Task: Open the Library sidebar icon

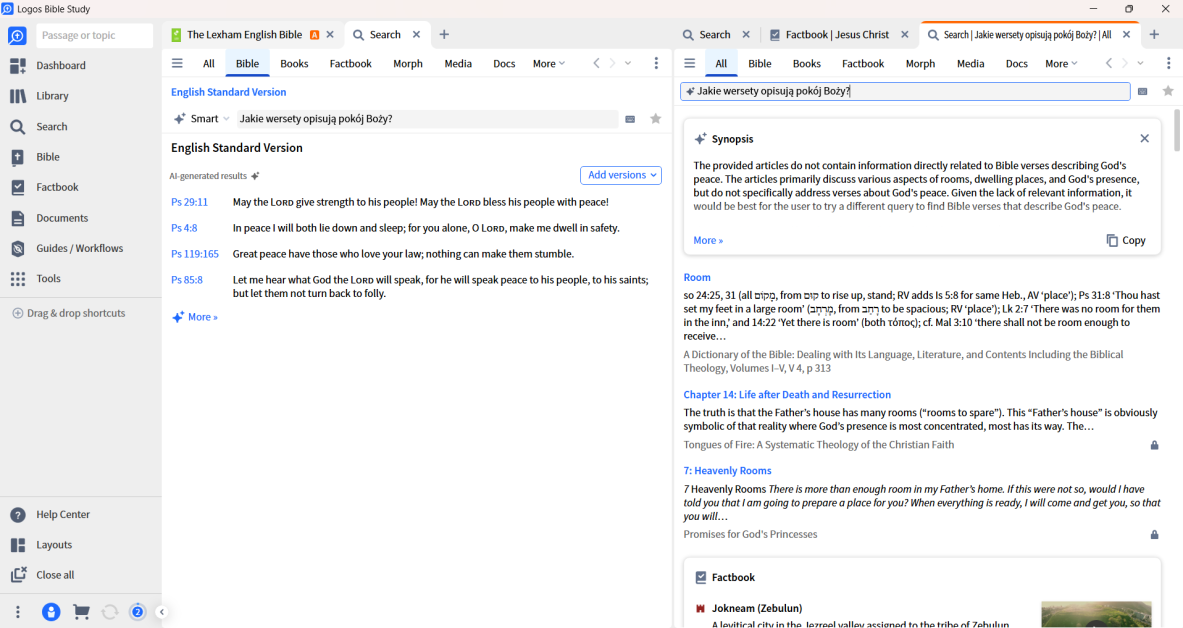Action: 18,96
